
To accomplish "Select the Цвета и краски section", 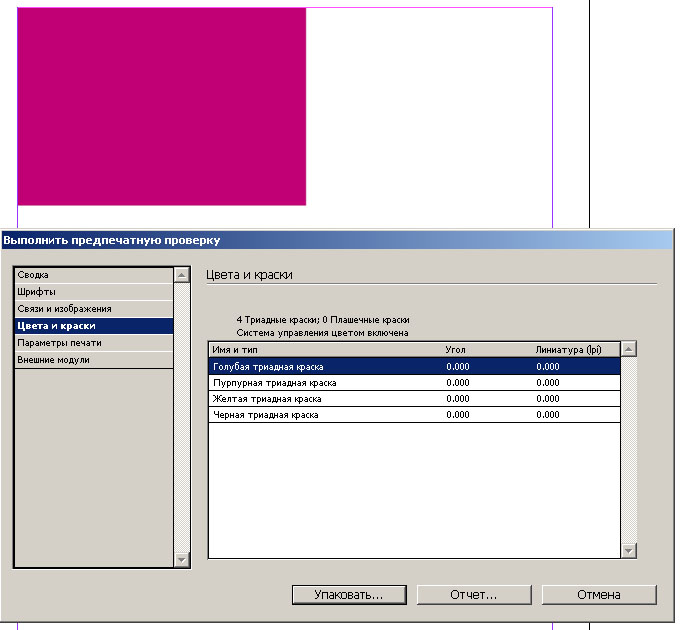I will pyautogui.click(x=94, y=326).
